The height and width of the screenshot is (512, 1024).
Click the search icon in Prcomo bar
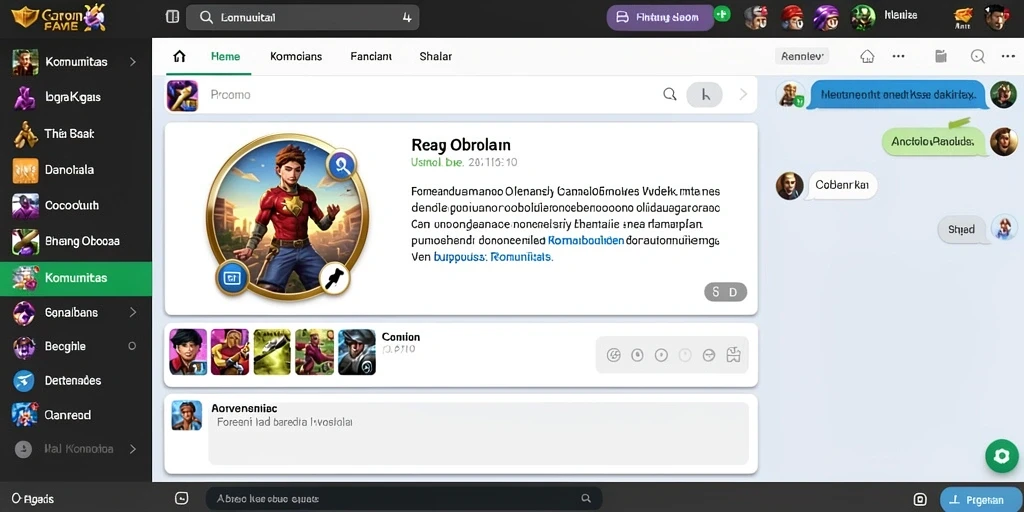[669, 94]
